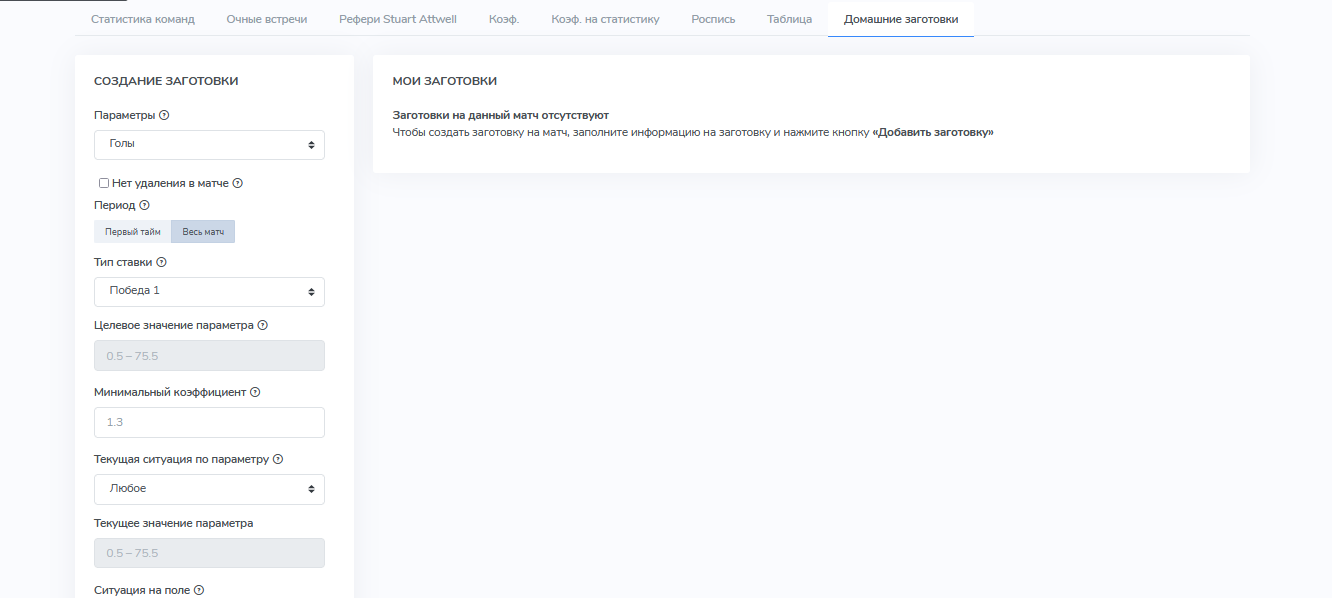Click help icon next to Тип ставки
Viewport: 1332px width, 598px height.
[x=162, y=262]
